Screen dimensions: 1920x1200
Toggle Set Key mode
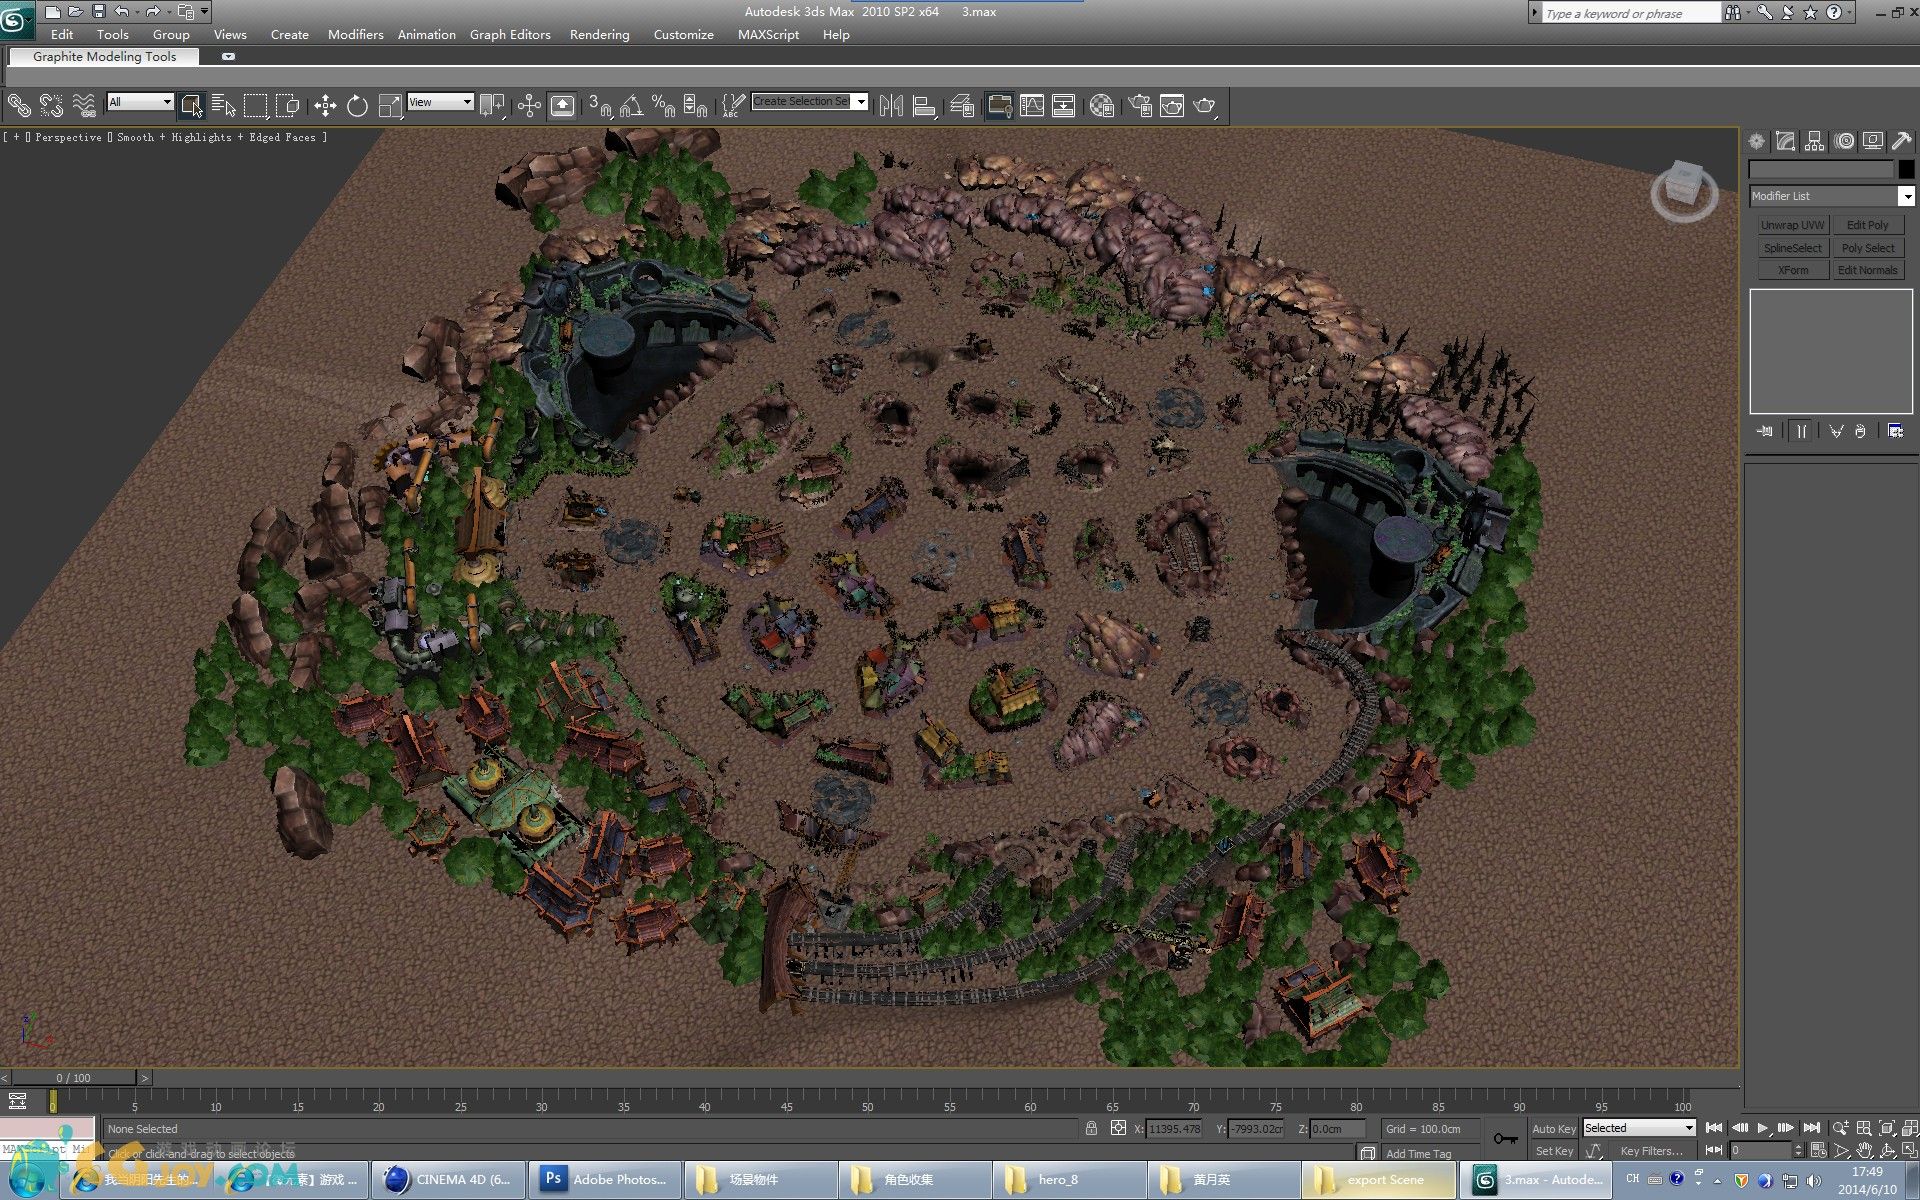tap(1553, 1151)
